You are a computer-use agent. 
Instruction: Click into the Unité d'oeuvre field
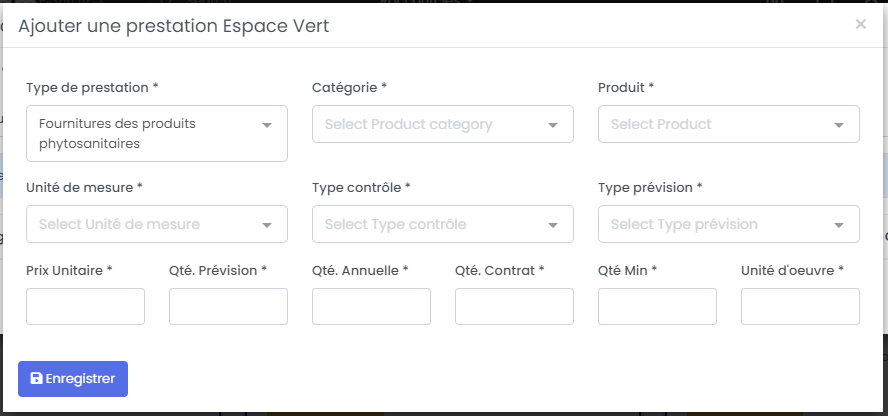click(x=800, y=307)
